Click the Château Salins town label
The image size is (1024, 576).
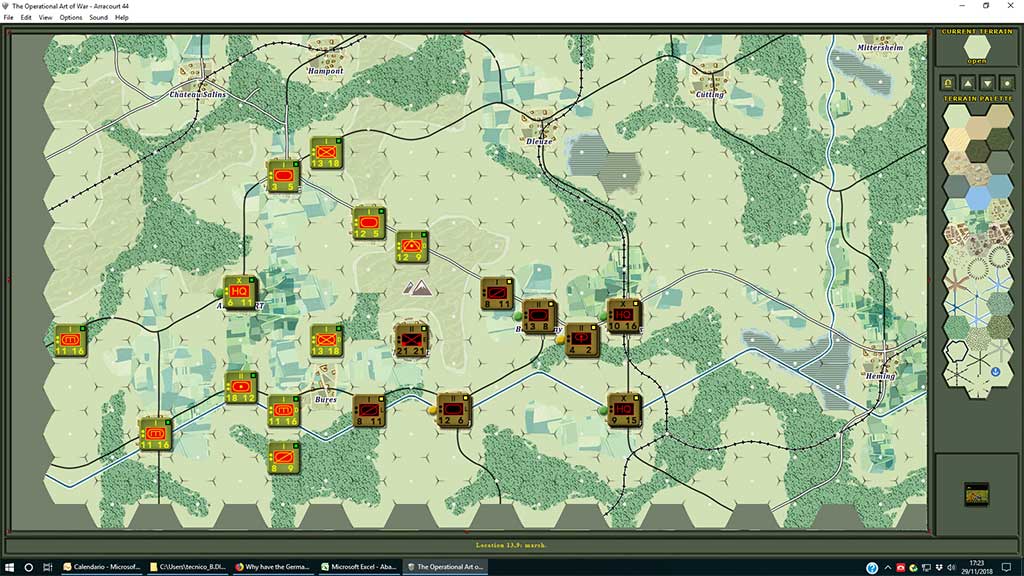[197, 95]
